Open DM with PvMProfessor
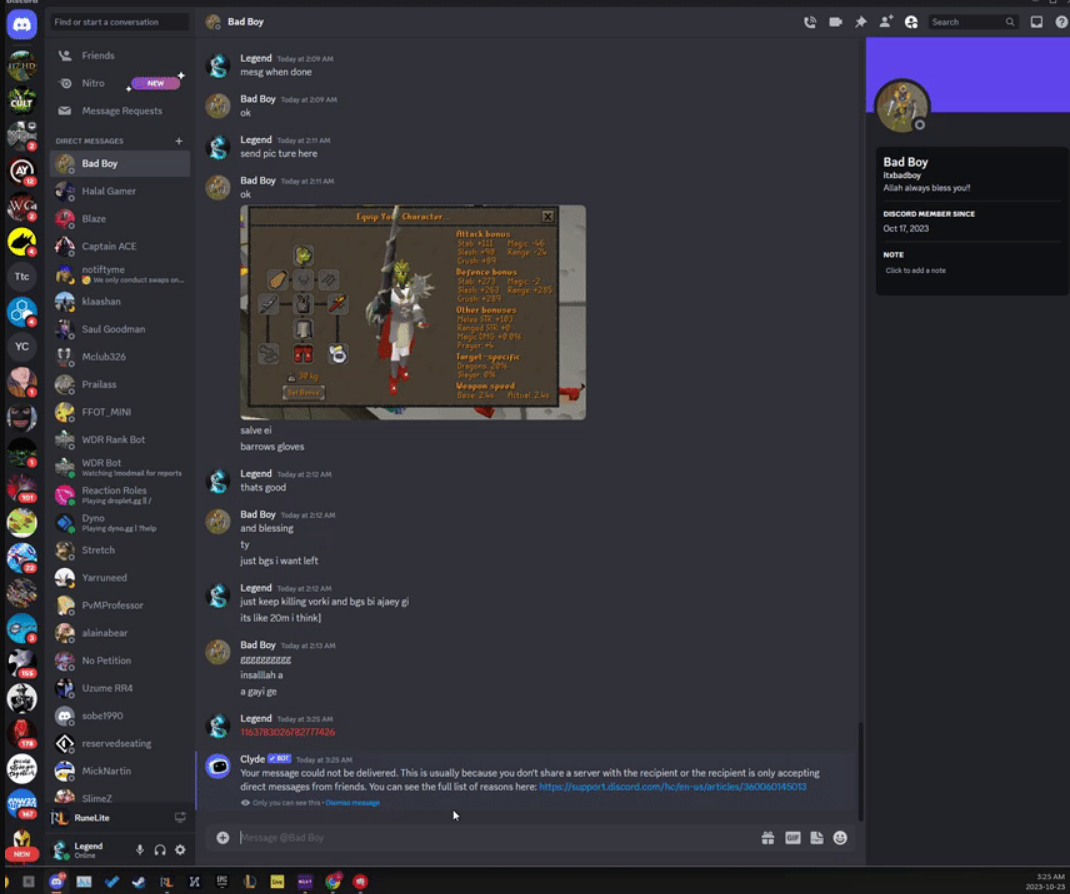The width and height of the screenshot is (1070, 894). pyautogui.click(x=120, y=605)
